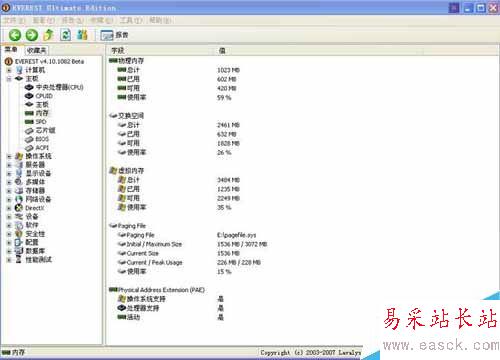500x360 pixels.
Task: Click the 3484 MB value
Action: point(228,180)
